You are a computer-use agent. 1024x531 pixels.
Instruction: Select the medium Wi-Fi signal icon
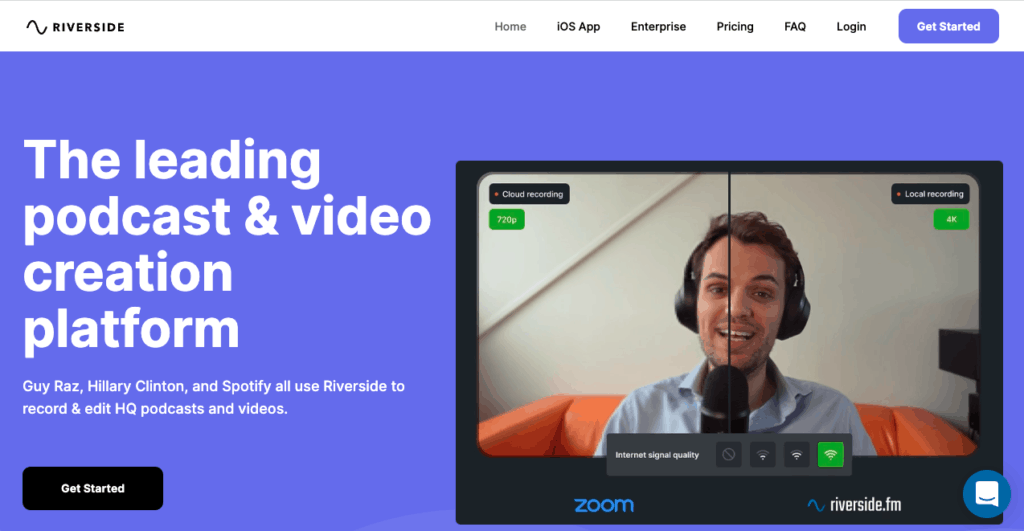[797, 455]
